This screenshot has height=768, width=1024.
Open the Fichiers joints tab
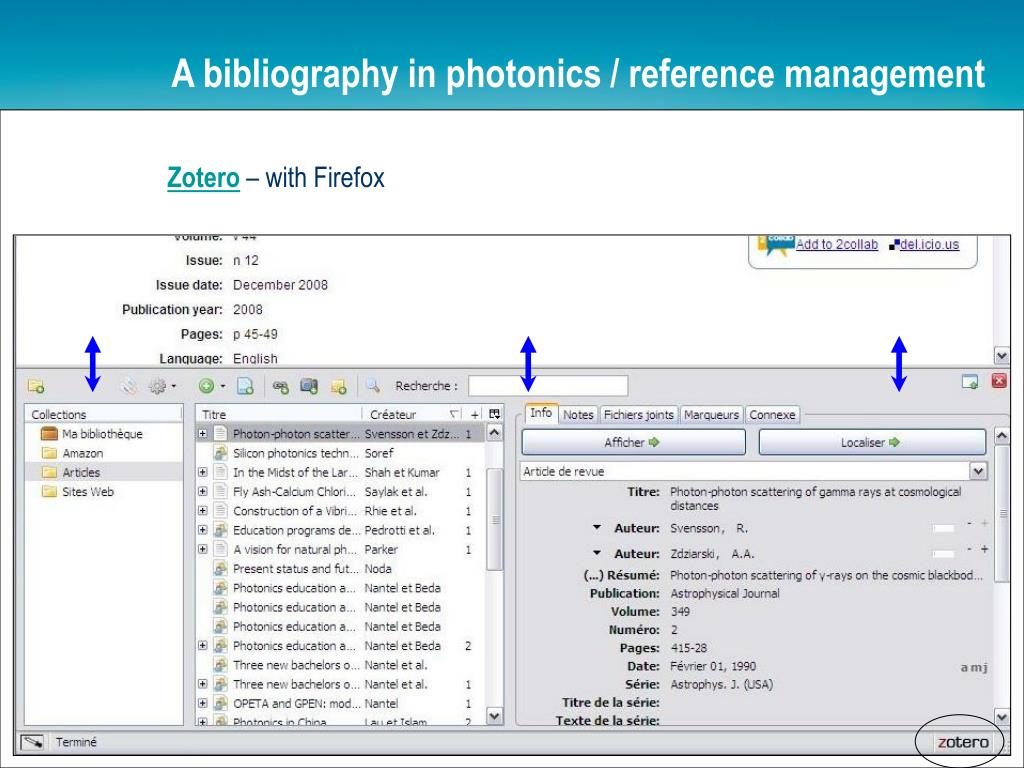638,415
